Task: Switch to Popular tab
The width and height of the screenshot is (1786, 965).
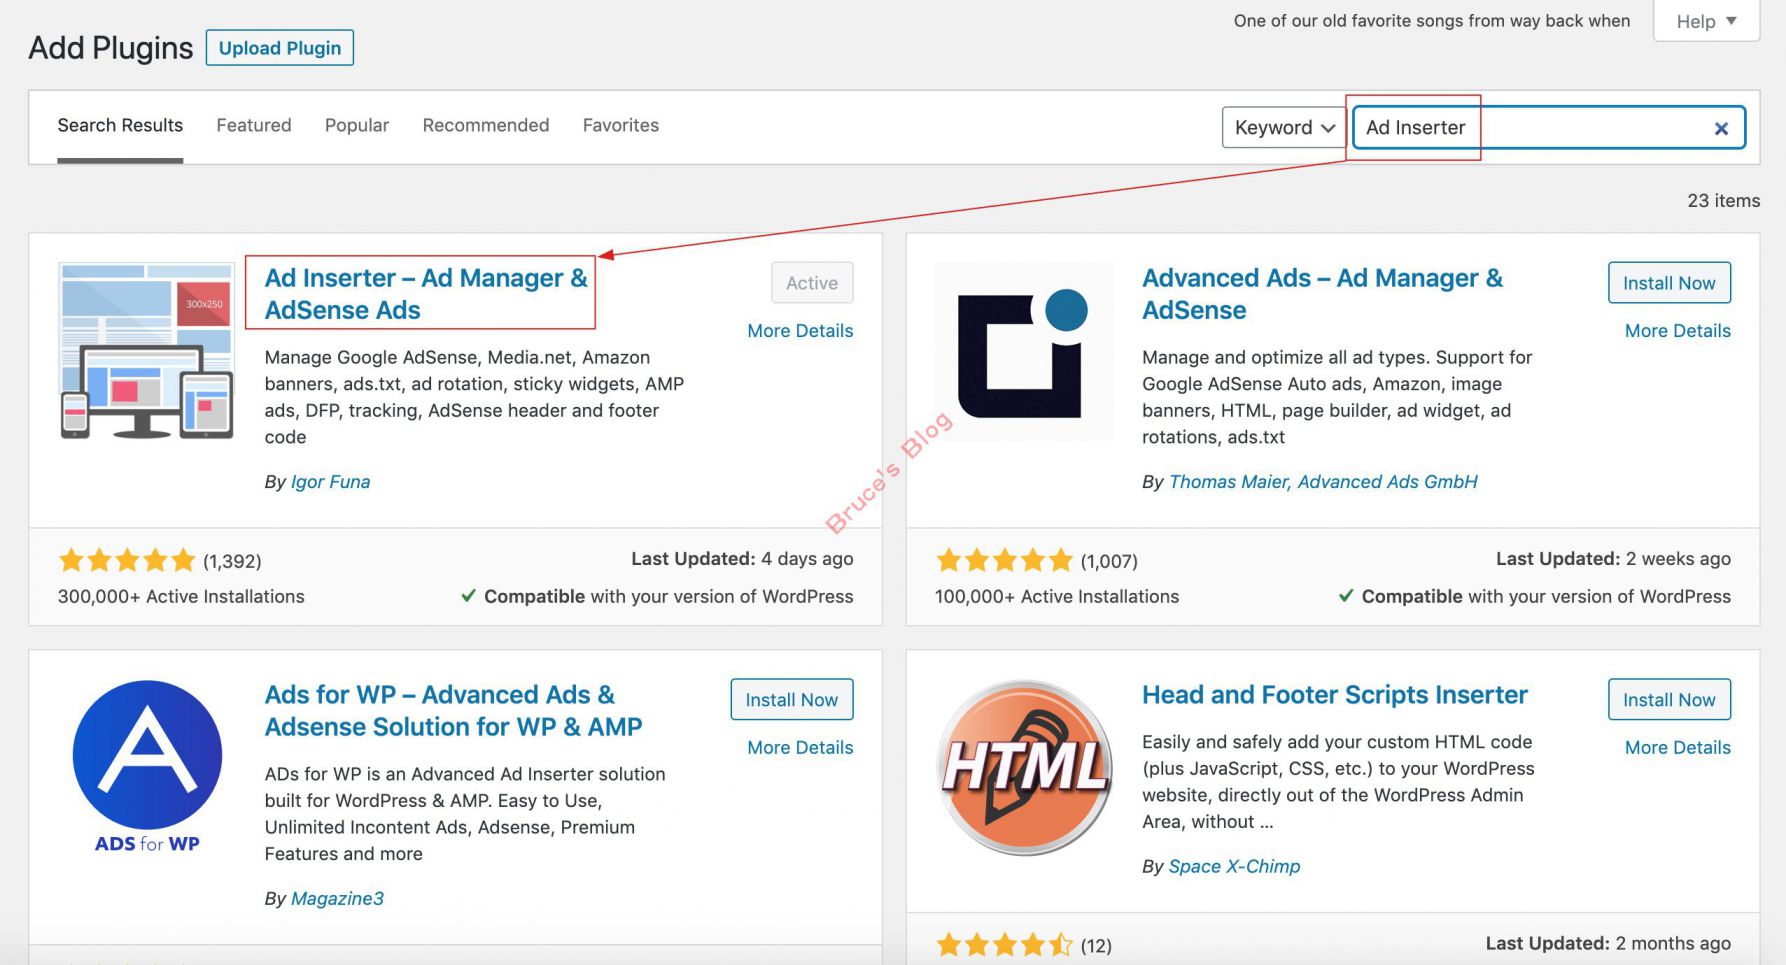Action: [x=357, y=125]
